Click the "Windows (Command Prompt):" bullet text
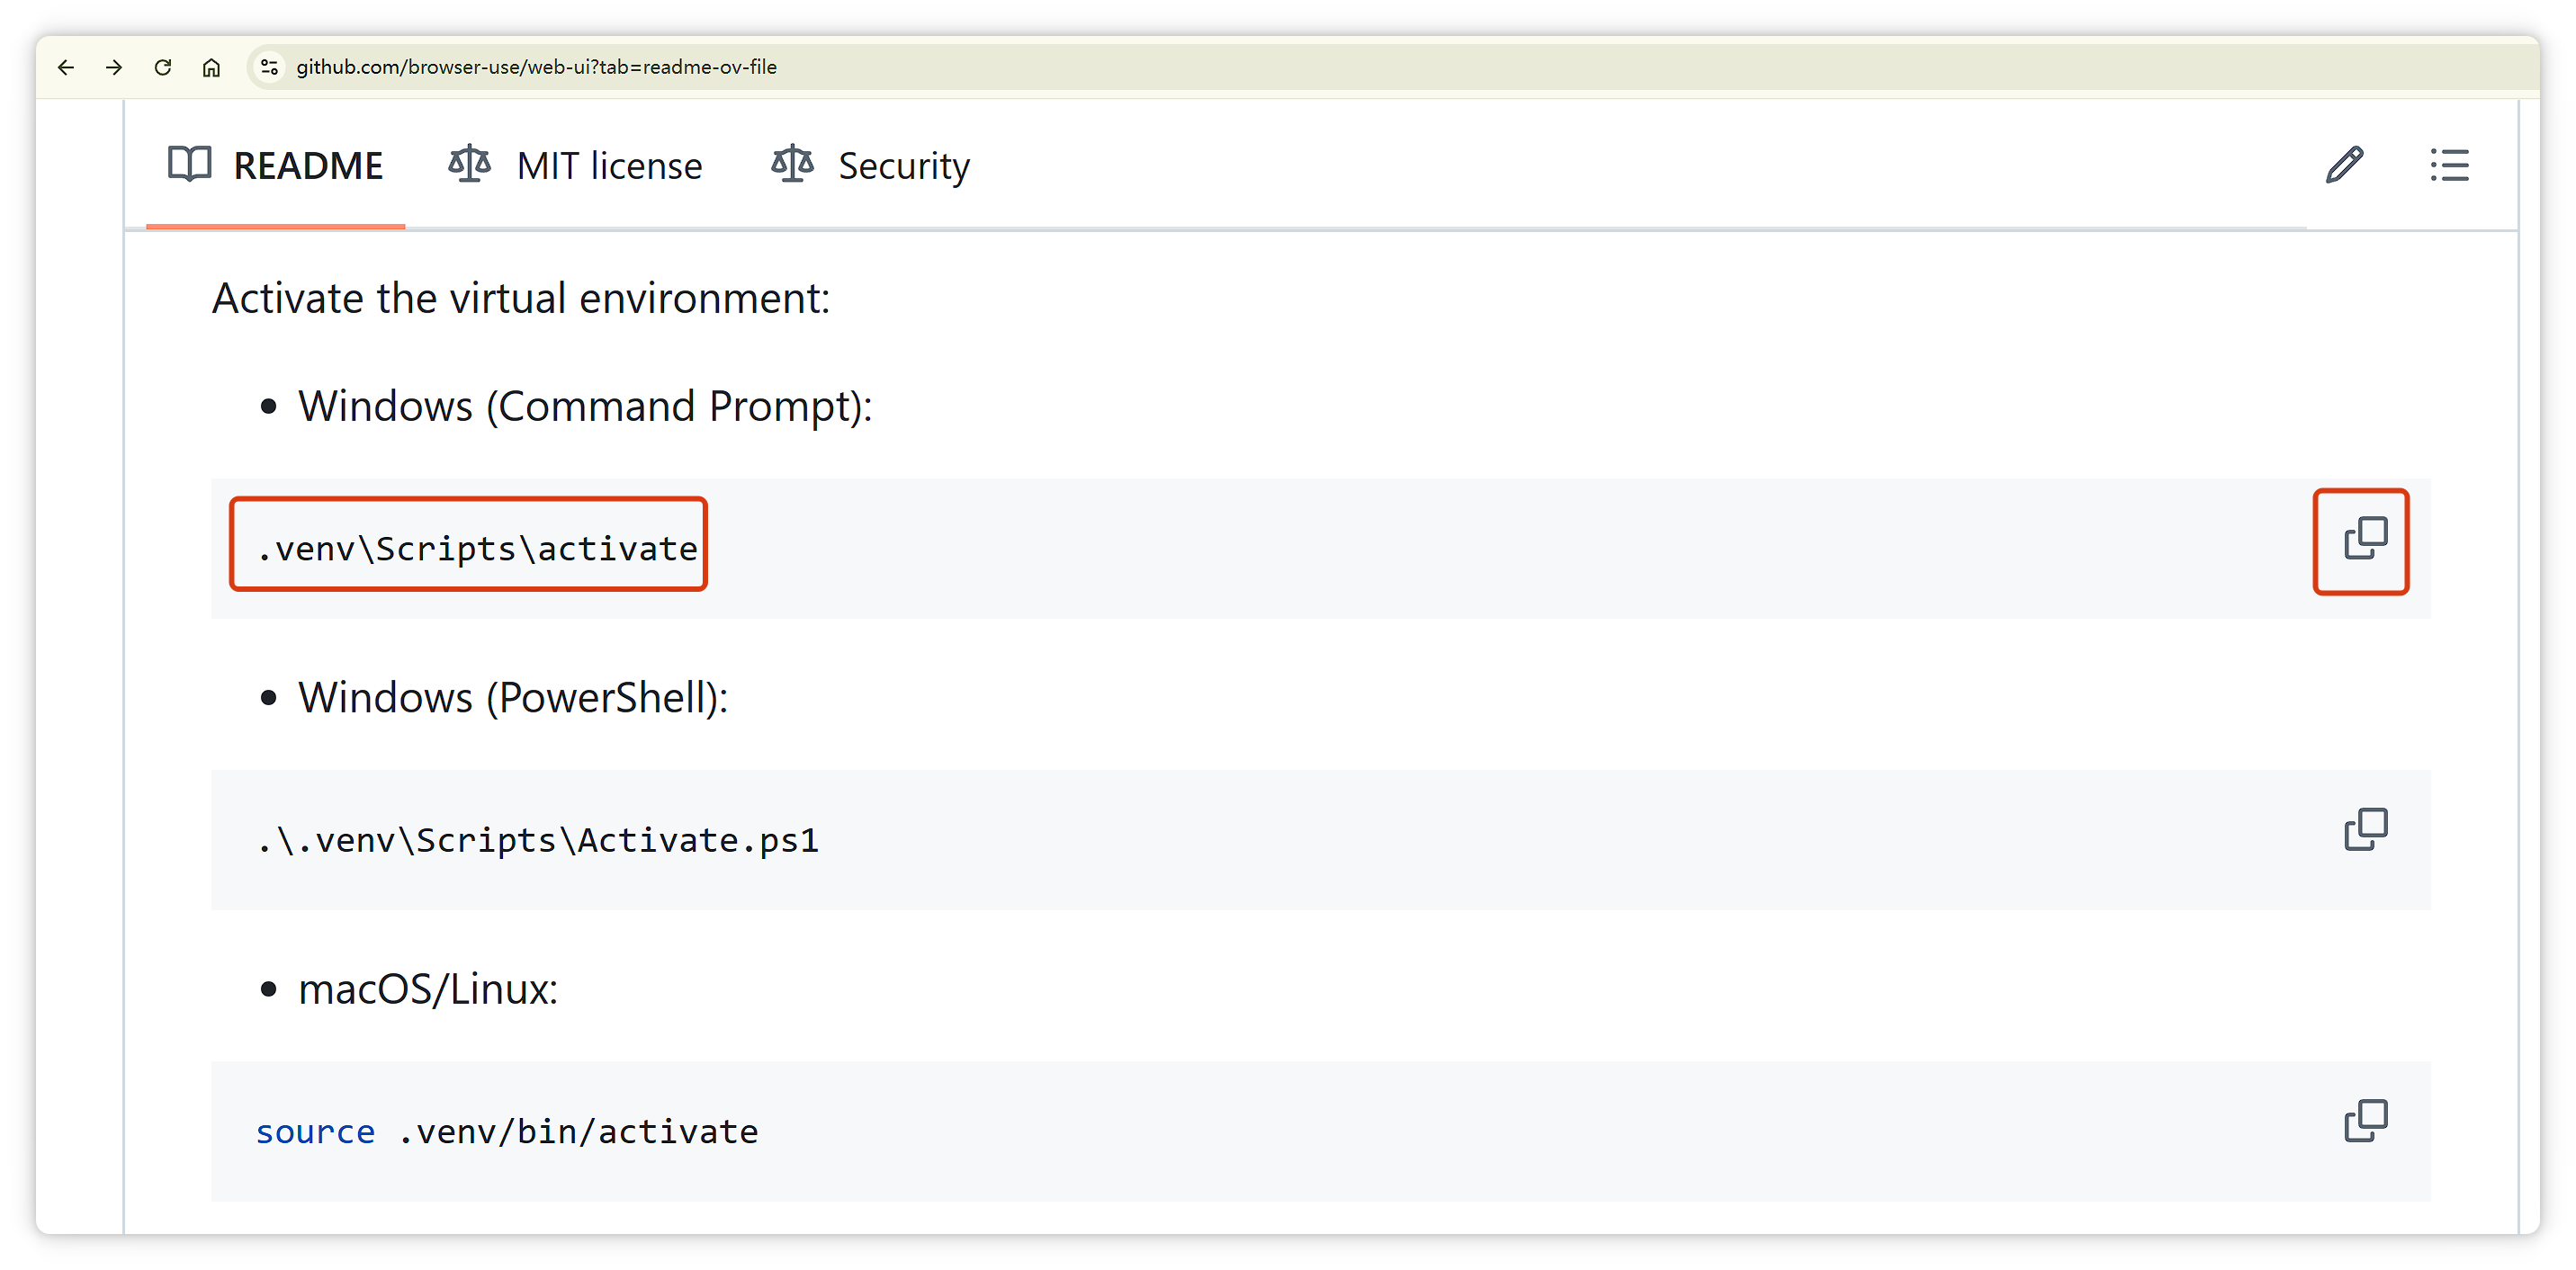 (x=585, y=407)
